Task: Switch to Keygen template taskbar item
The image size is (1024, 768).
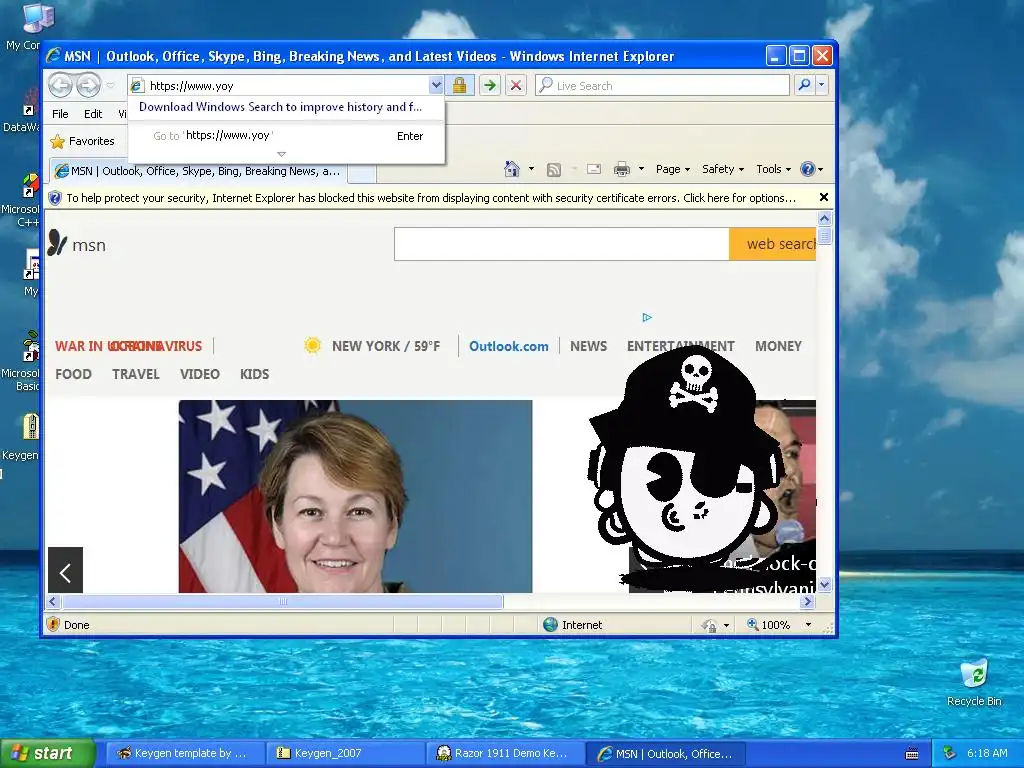Action: coord(184,754)
